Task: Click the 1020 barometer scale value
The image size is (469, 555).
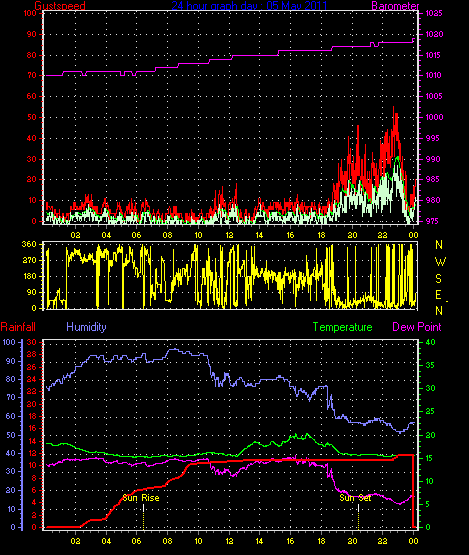Action: [x=434, y=34]
